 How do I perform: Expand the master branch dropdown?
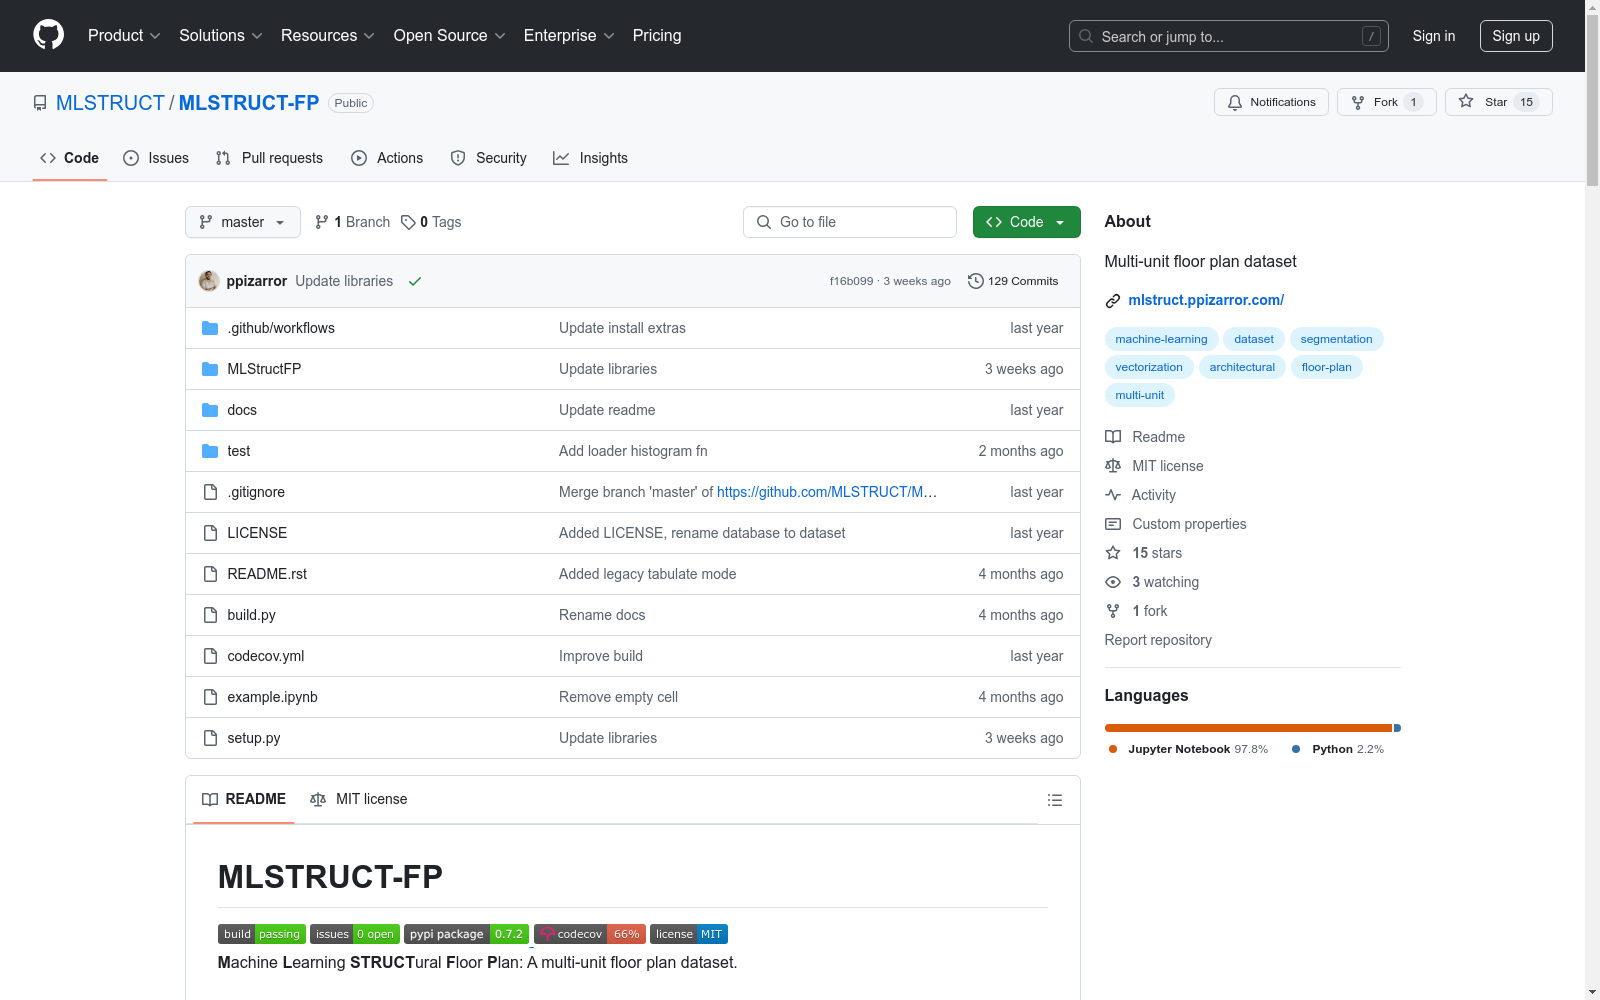(243, 222)
